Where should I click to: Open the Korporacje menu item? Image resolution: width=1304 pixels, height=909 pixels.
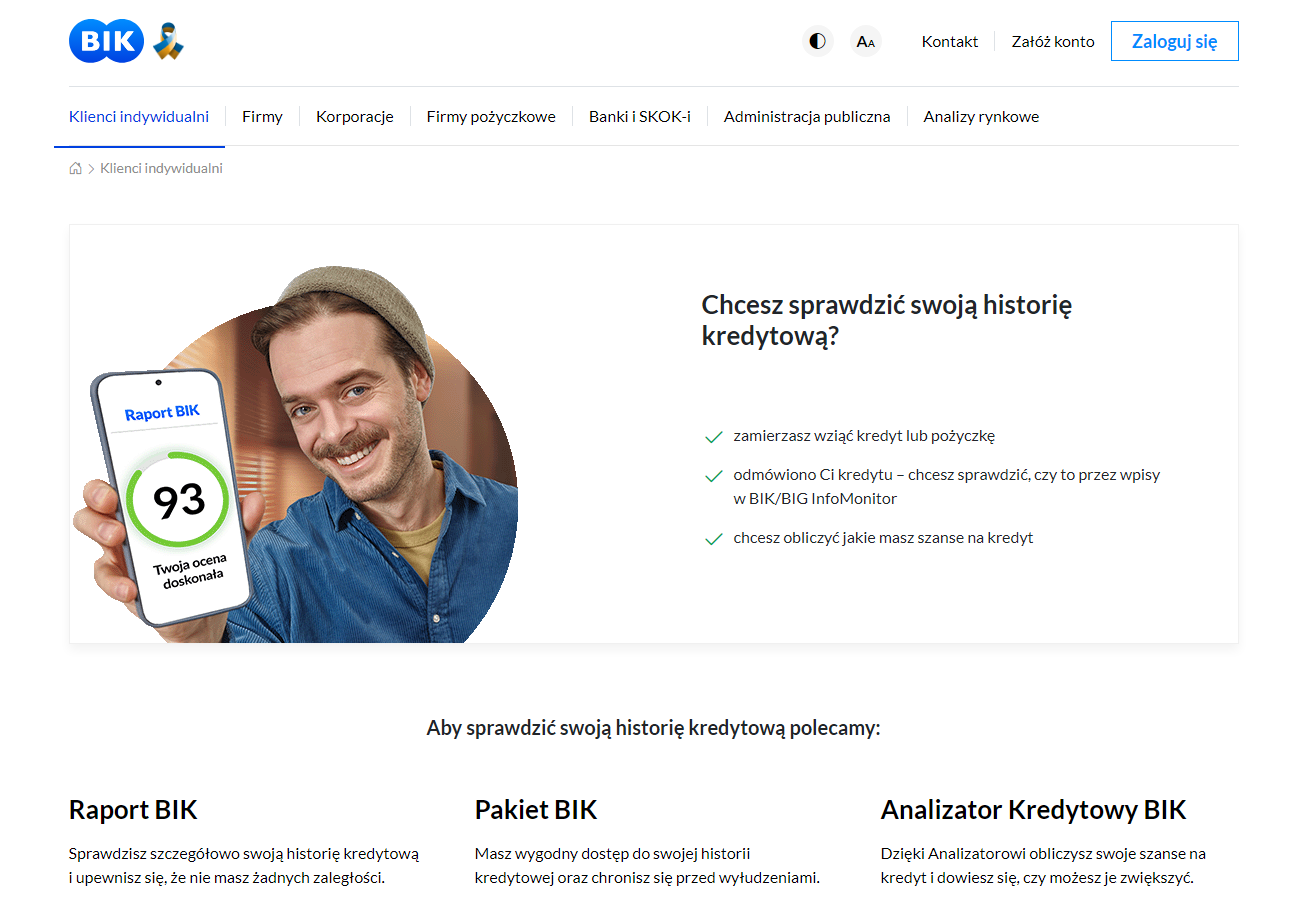pyautogui.click(x=355, y=116)
